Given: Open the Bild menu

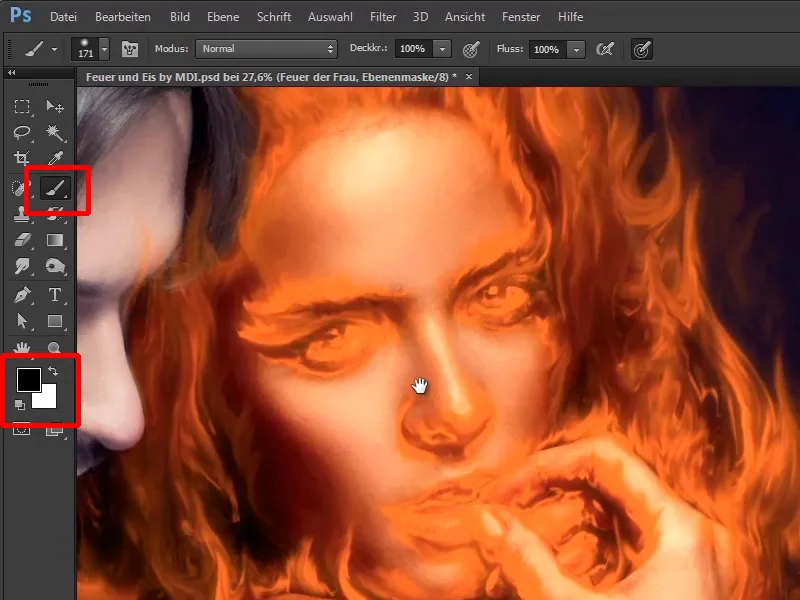Looking at the screenshot, I should tap(180, 17).
